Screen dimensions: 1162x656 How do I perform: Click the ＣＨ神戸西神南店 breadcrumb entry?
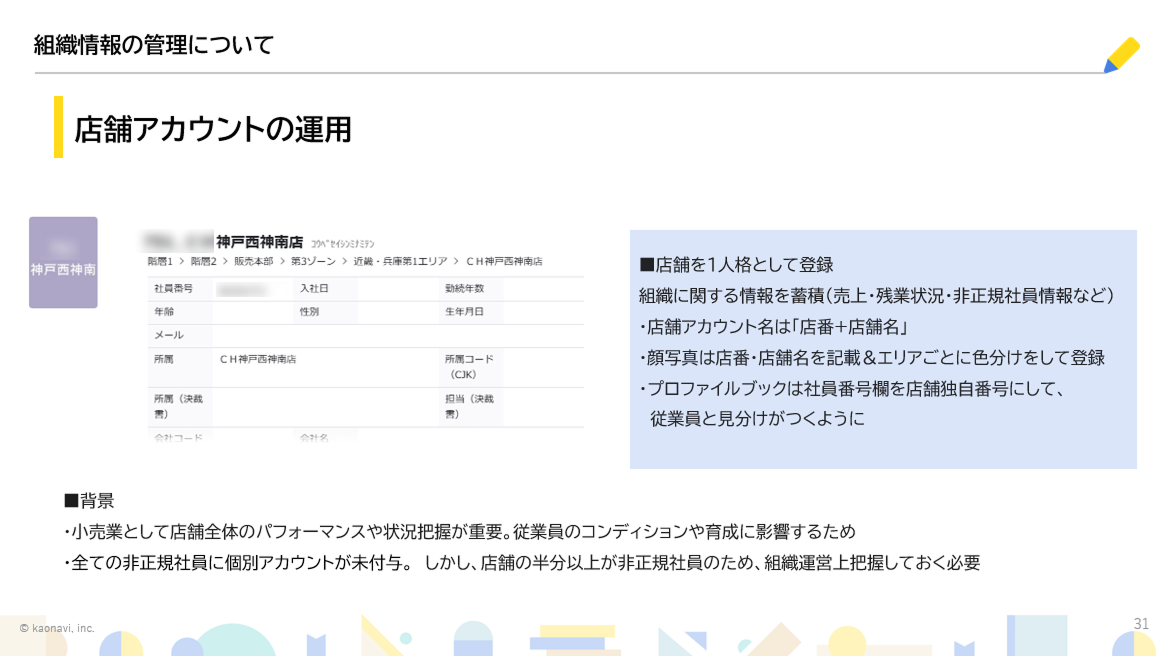[x=504, y=262]
